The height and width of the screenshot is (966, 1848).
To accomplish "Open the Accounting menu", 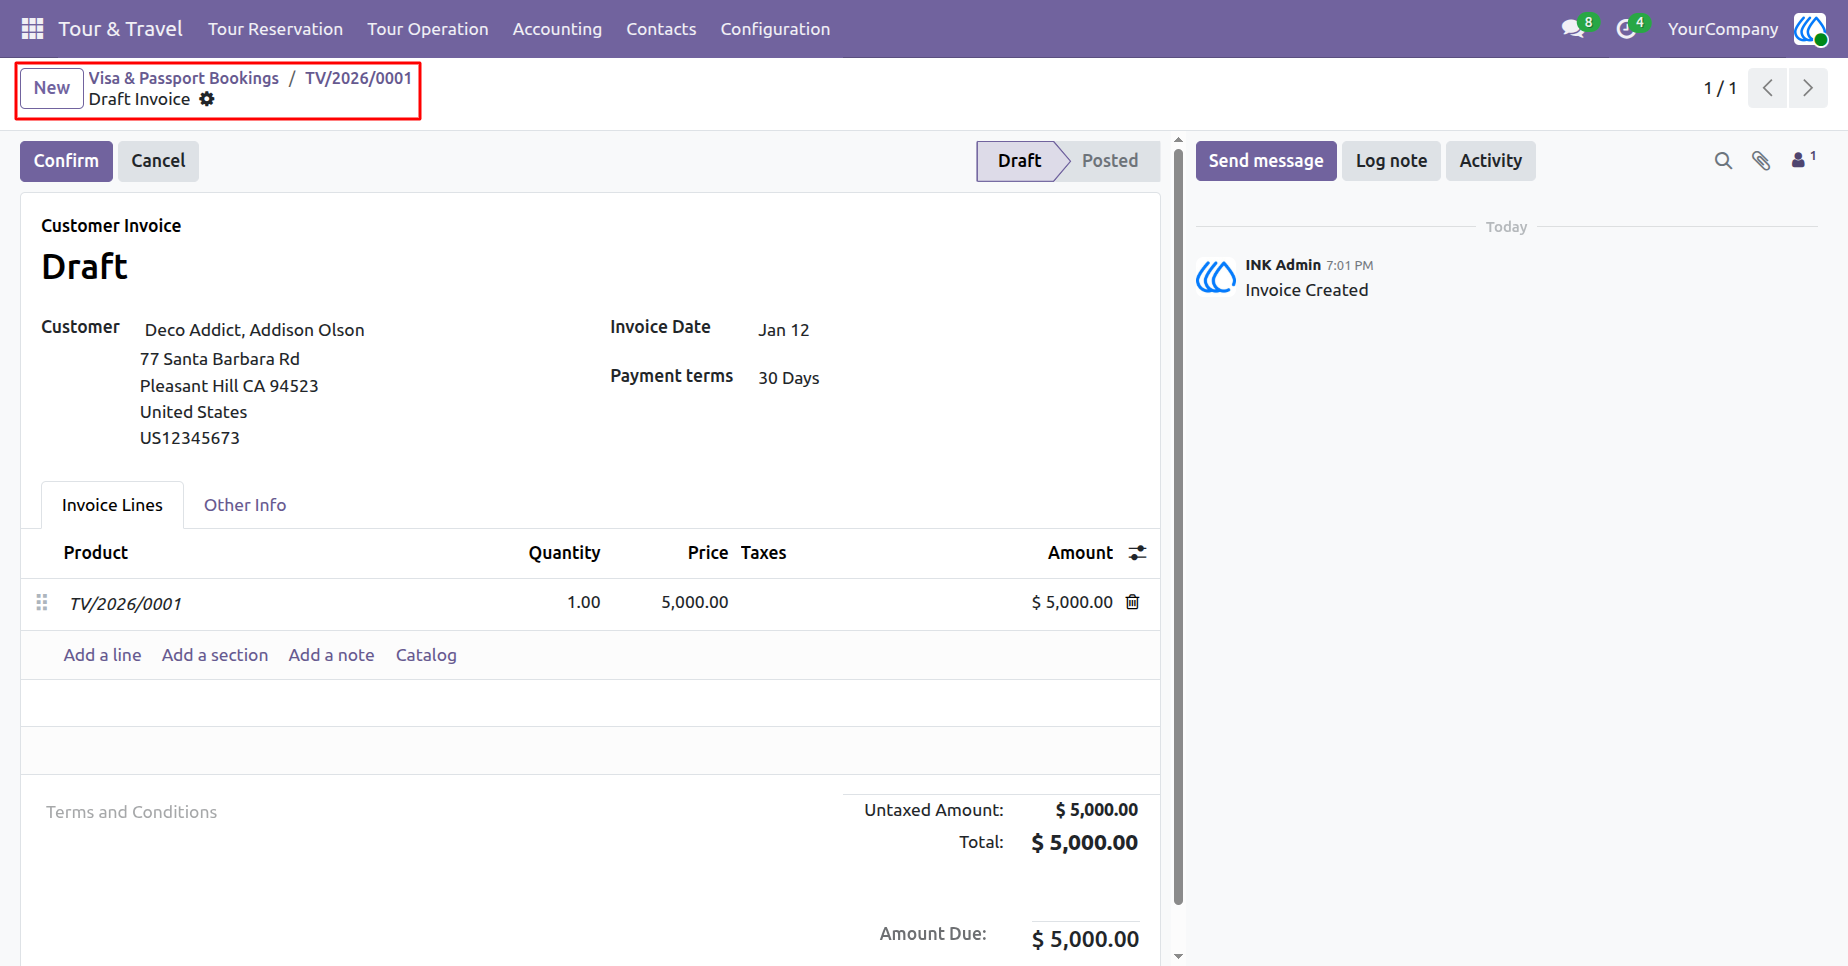I will 557,29.
